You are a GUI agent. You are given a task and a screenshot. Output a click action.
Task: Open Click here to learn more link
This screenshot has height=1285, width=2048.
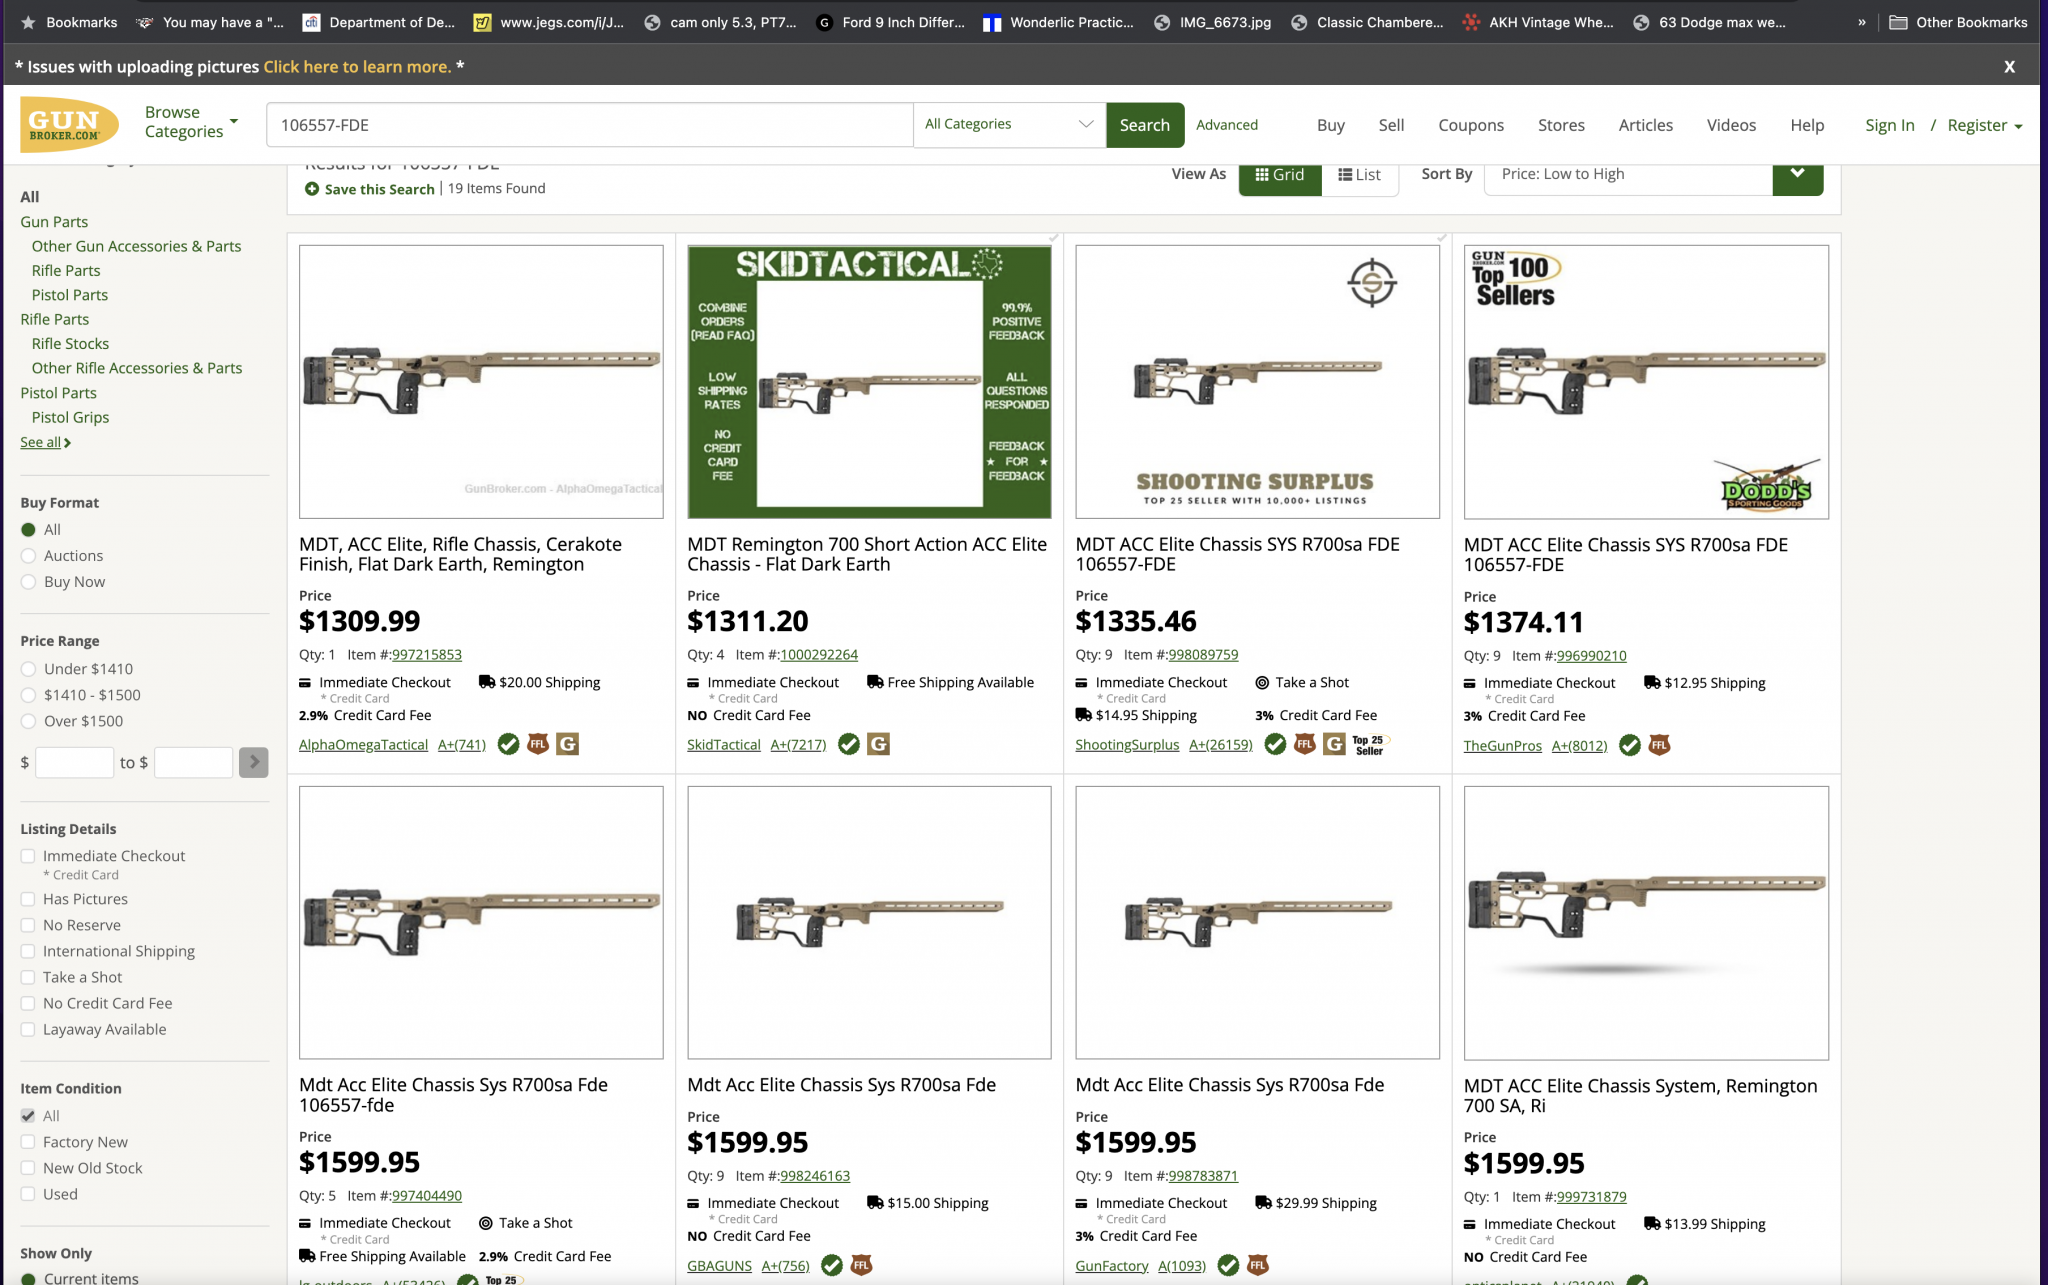tap(358, 67)
